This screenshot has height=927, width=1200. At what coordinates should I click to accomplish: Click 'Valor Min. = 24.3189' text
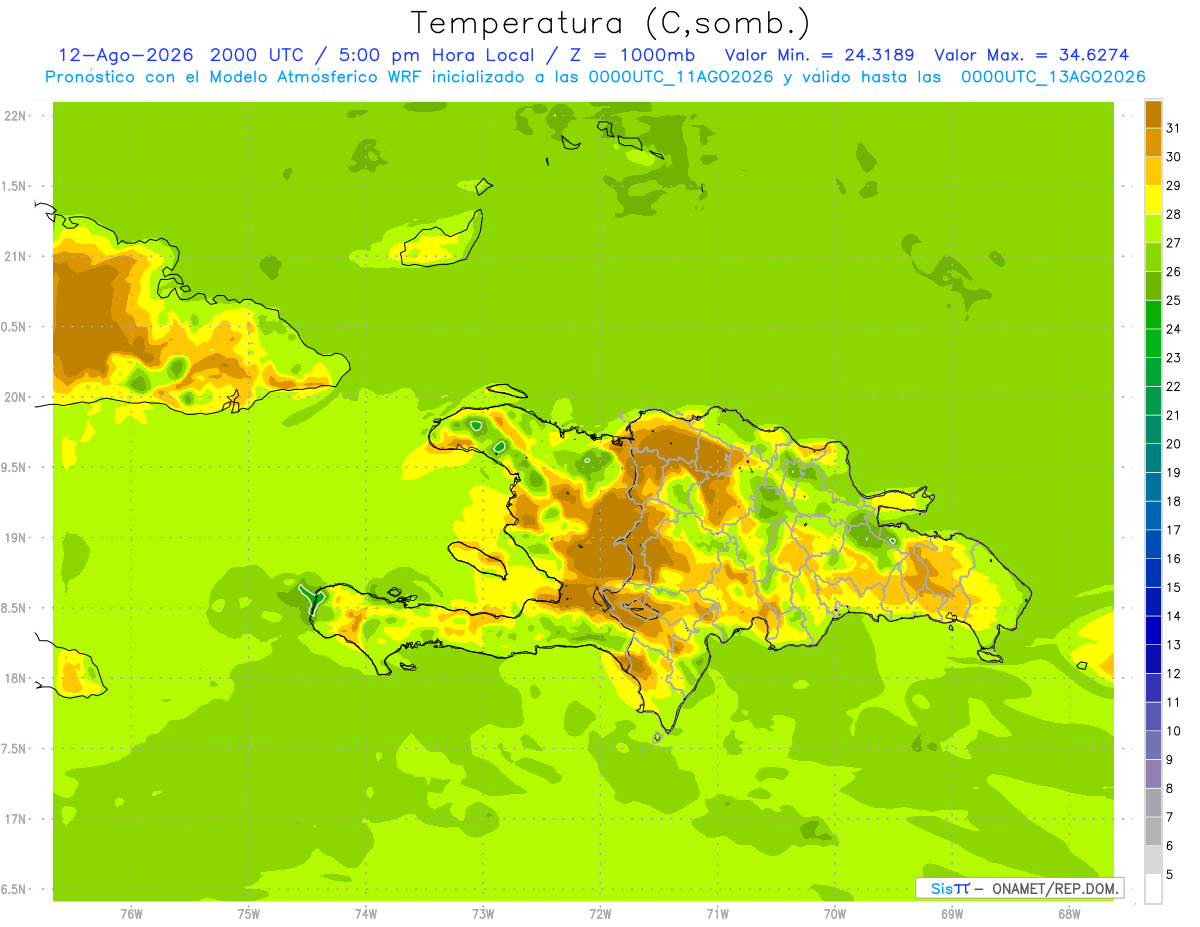(x=819, y=55)
